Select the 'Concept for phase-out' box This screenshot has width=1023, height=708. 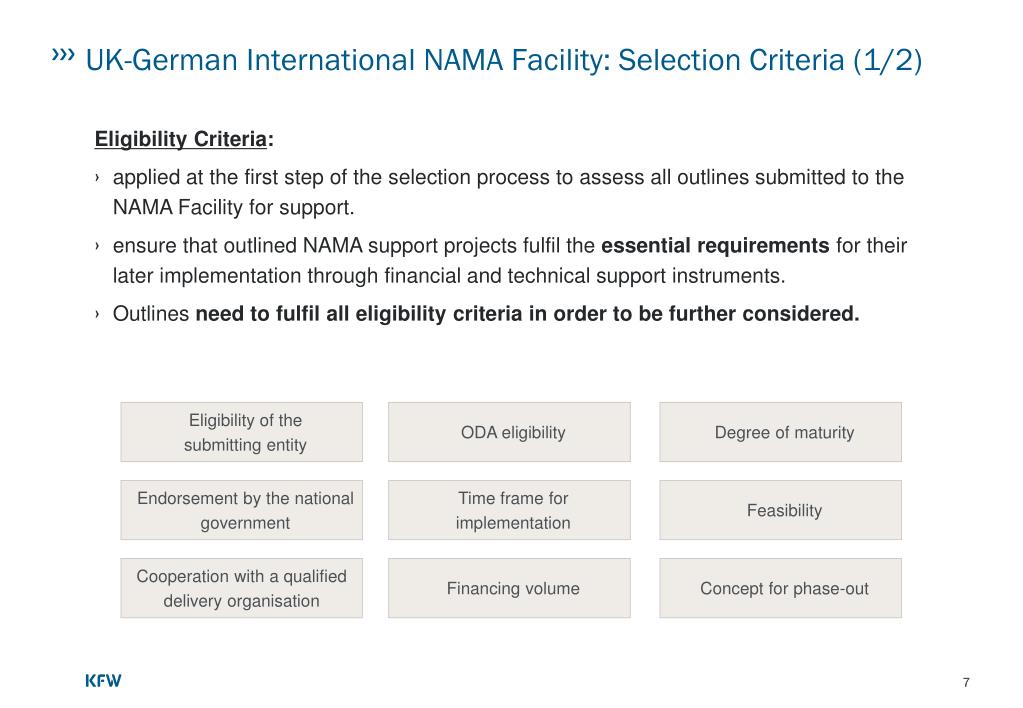coord(780,588)
